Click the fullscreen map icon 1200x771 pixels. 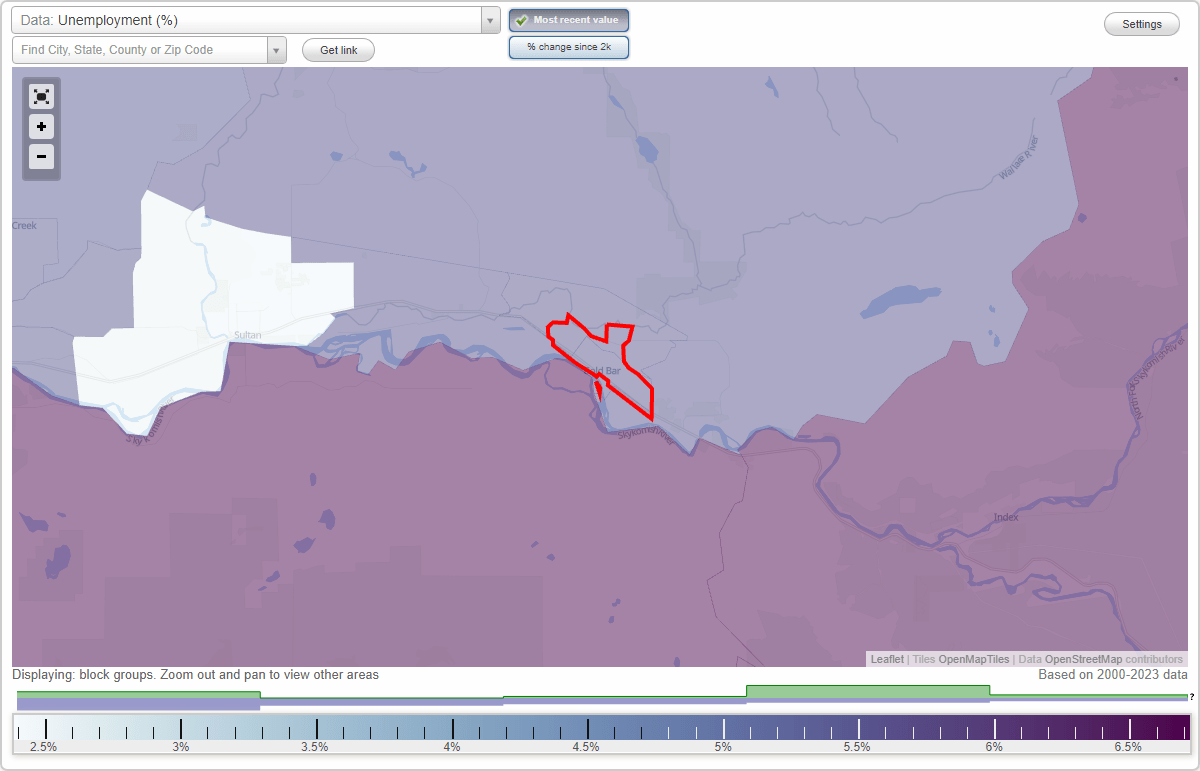41,97
